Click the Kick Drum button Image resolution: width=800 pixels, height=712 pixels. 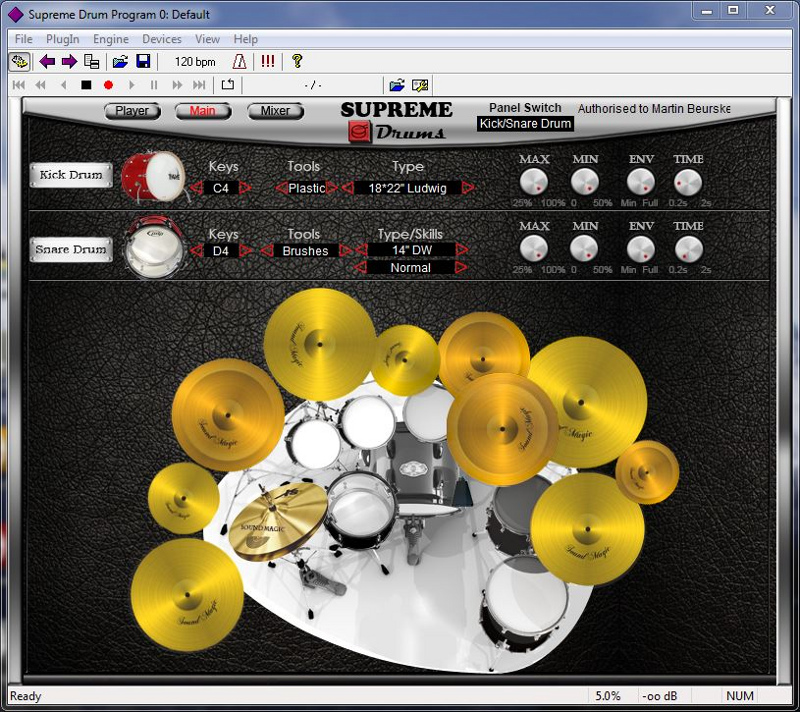click(x=71, y=175)
